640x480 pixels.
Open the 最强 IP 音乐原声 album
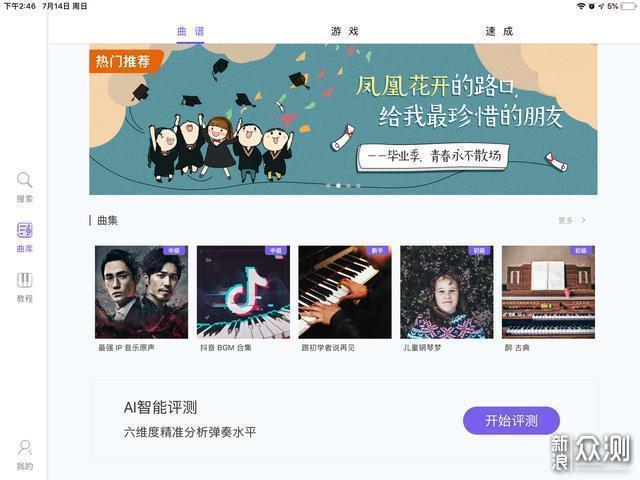(141, 292)
